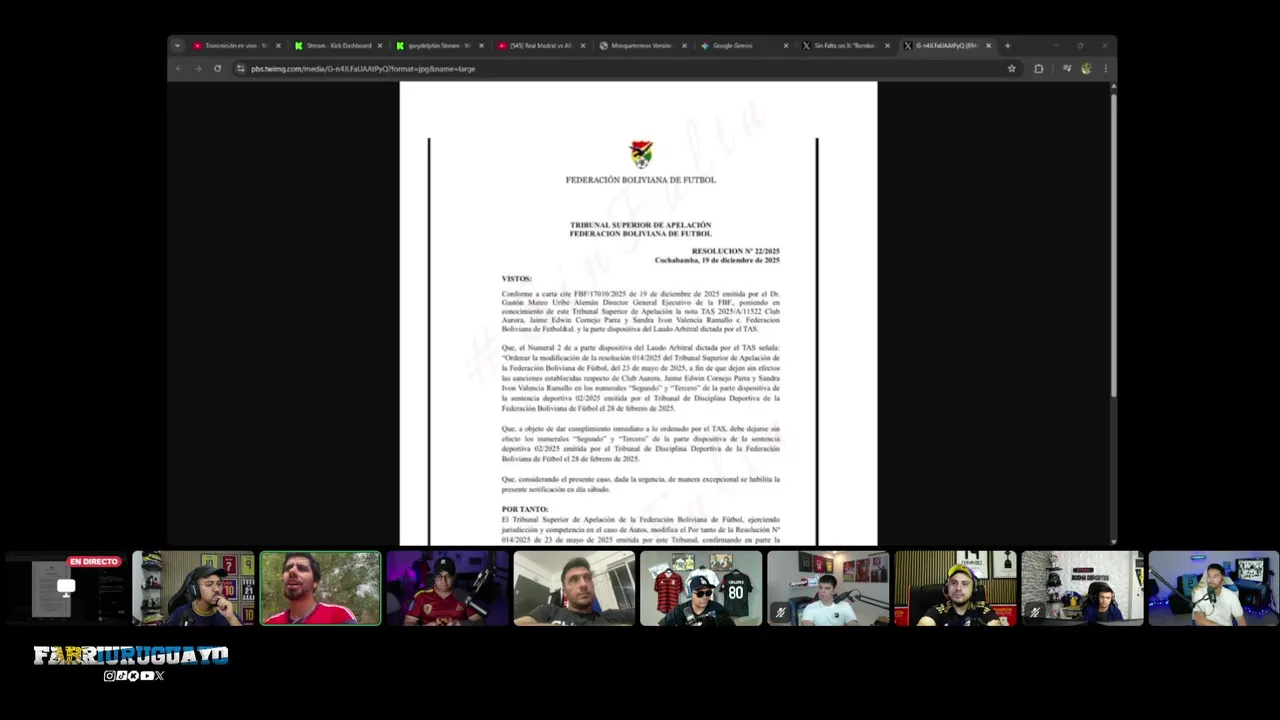Image resolution: width=1280 pixels, height=720 pixels.
Task: Click the EN DIRECTO live badge
Action: (94, 562)
